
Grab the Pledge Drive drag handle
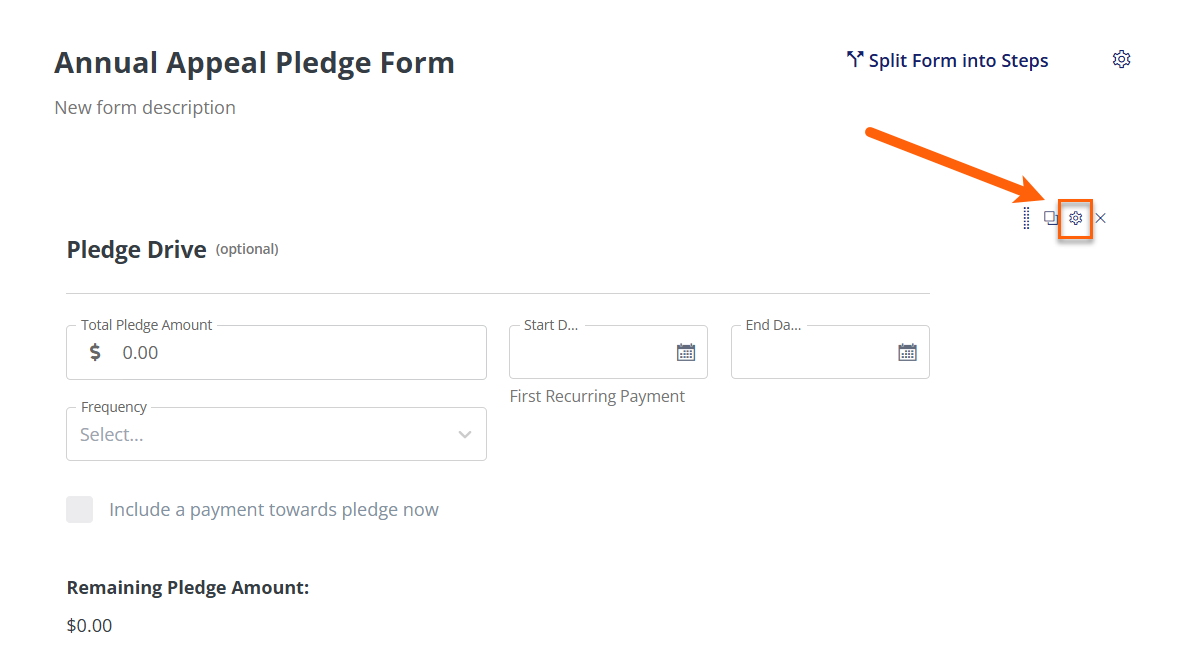1026,218
